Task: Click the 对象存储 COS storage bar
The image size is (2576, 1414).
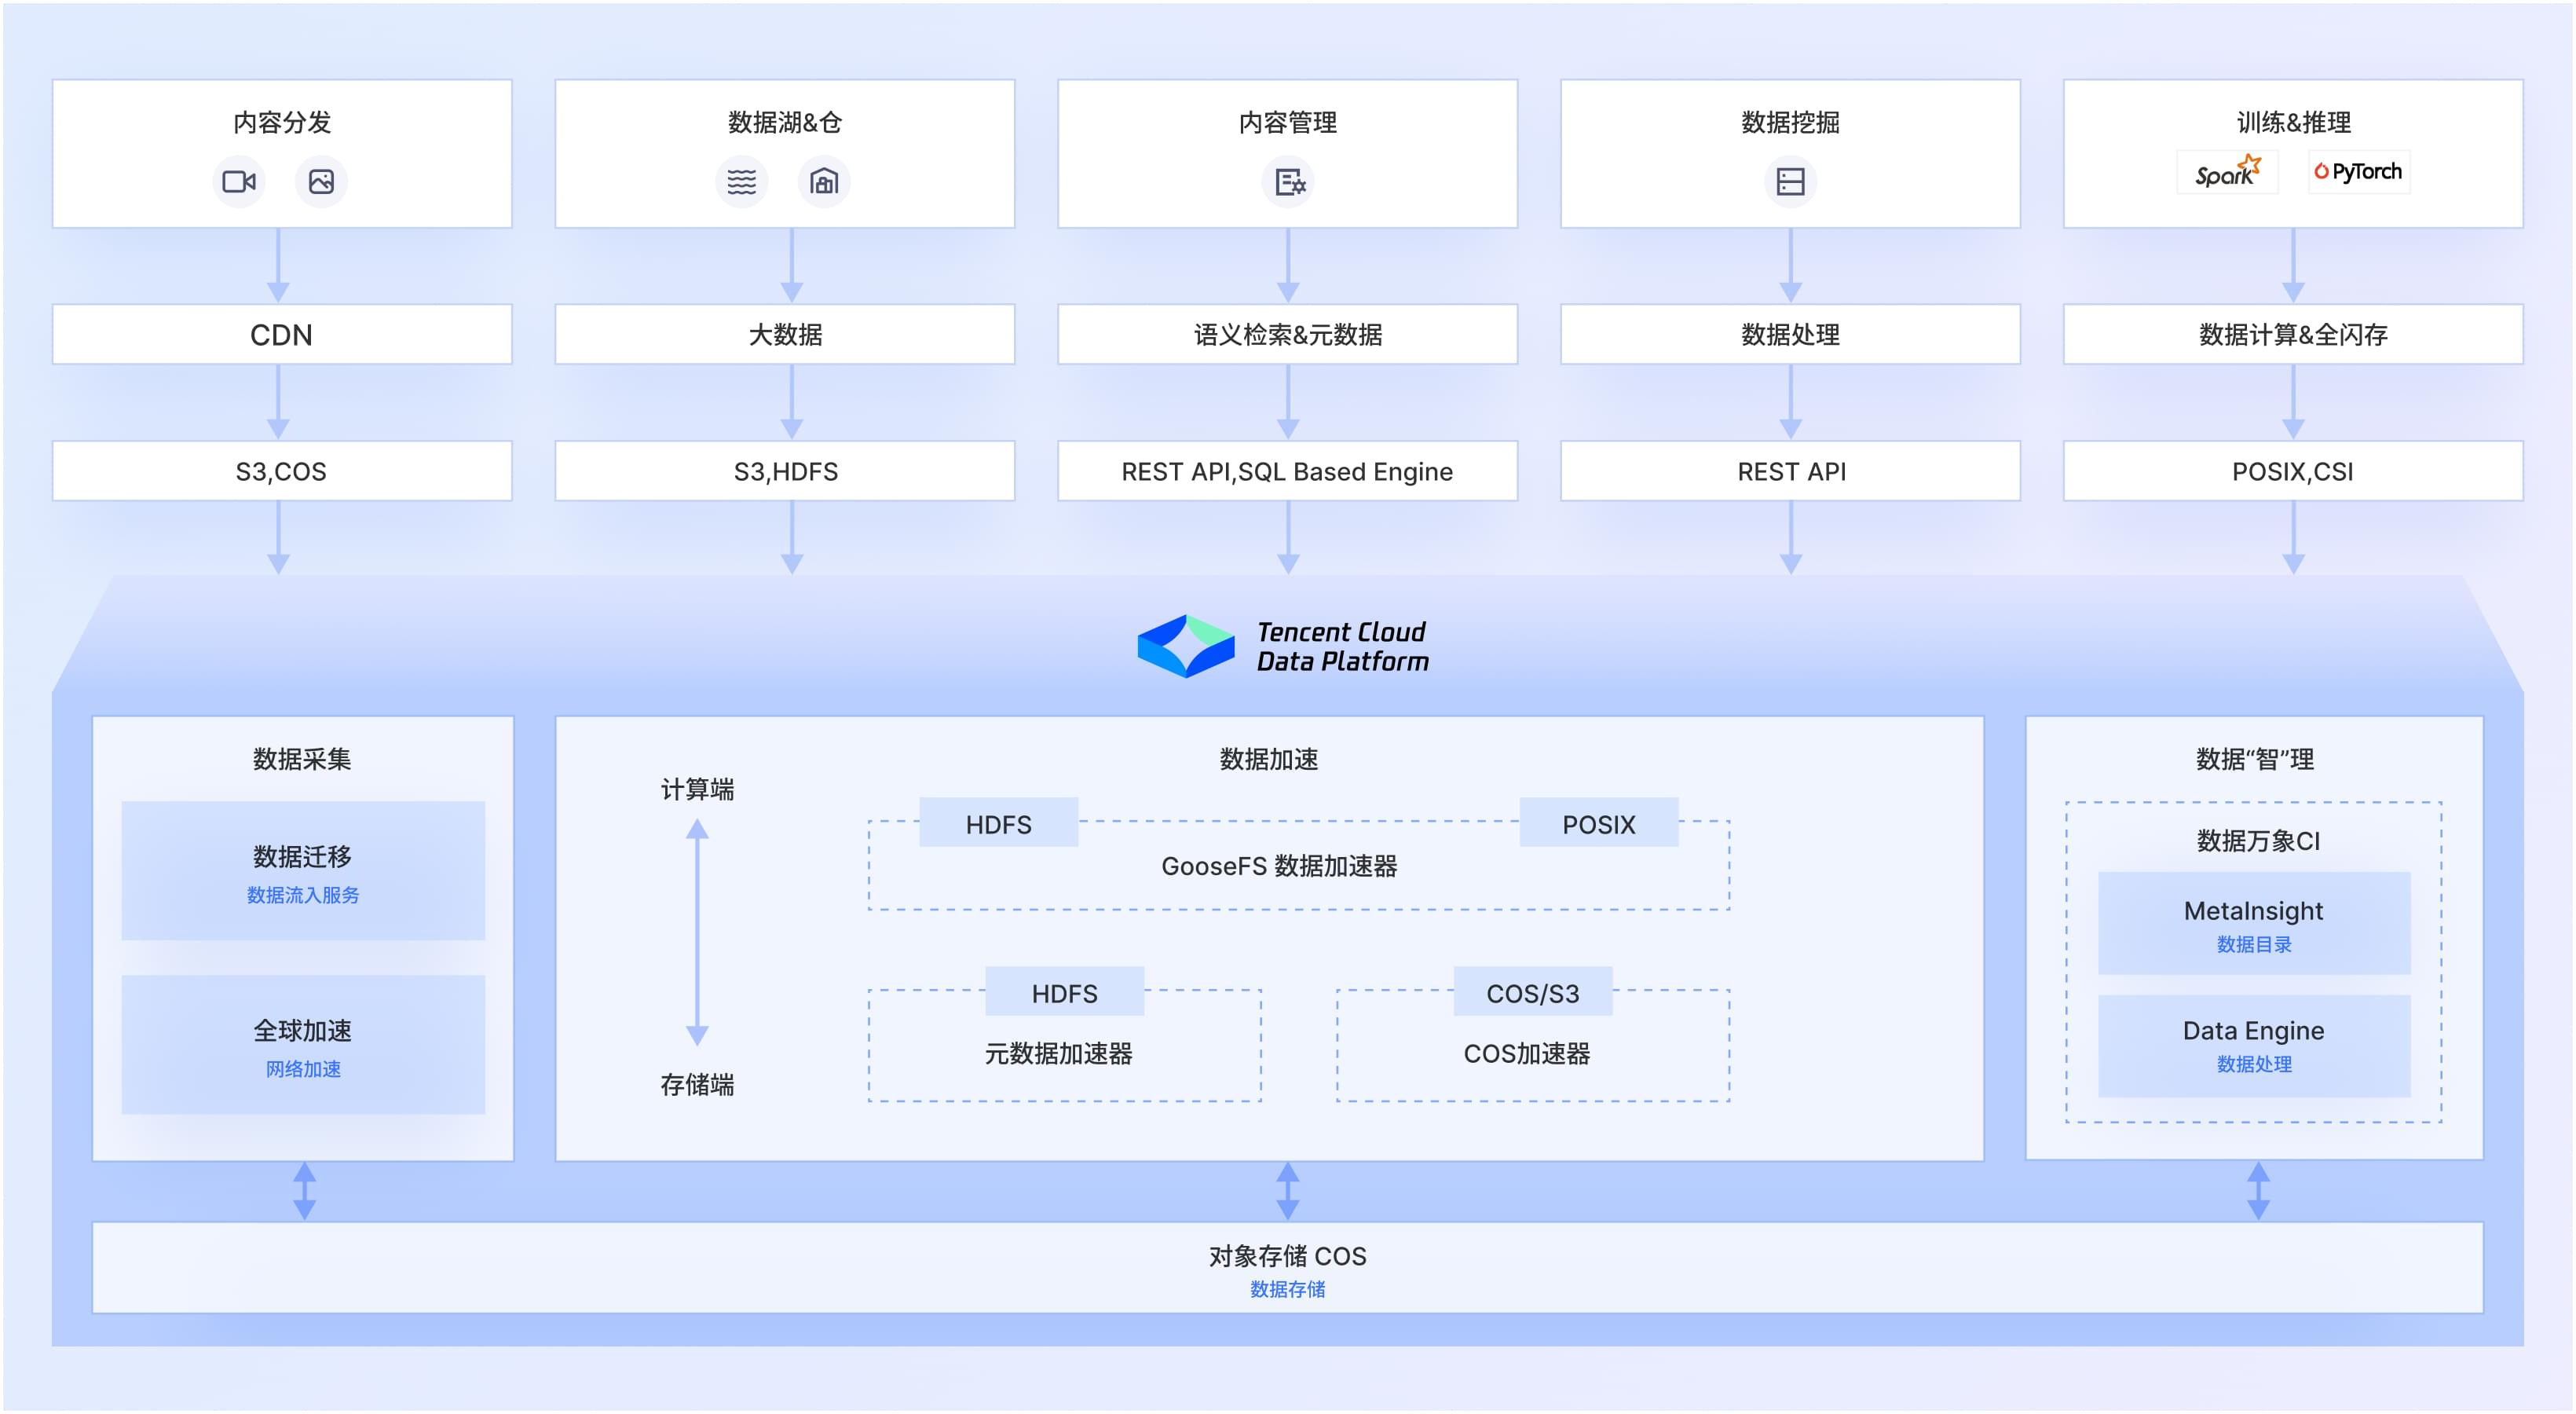Action: (1287, 1268)
